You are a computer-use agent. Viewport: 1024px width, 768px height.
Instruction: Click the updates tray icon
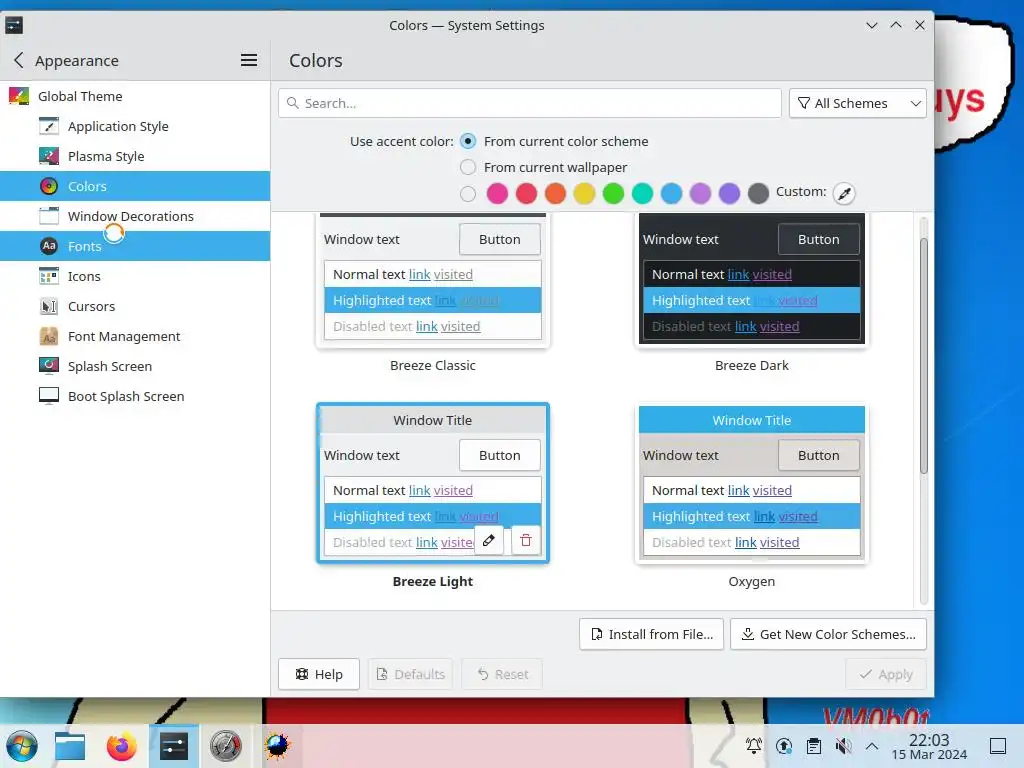click(x=784, y=746)
